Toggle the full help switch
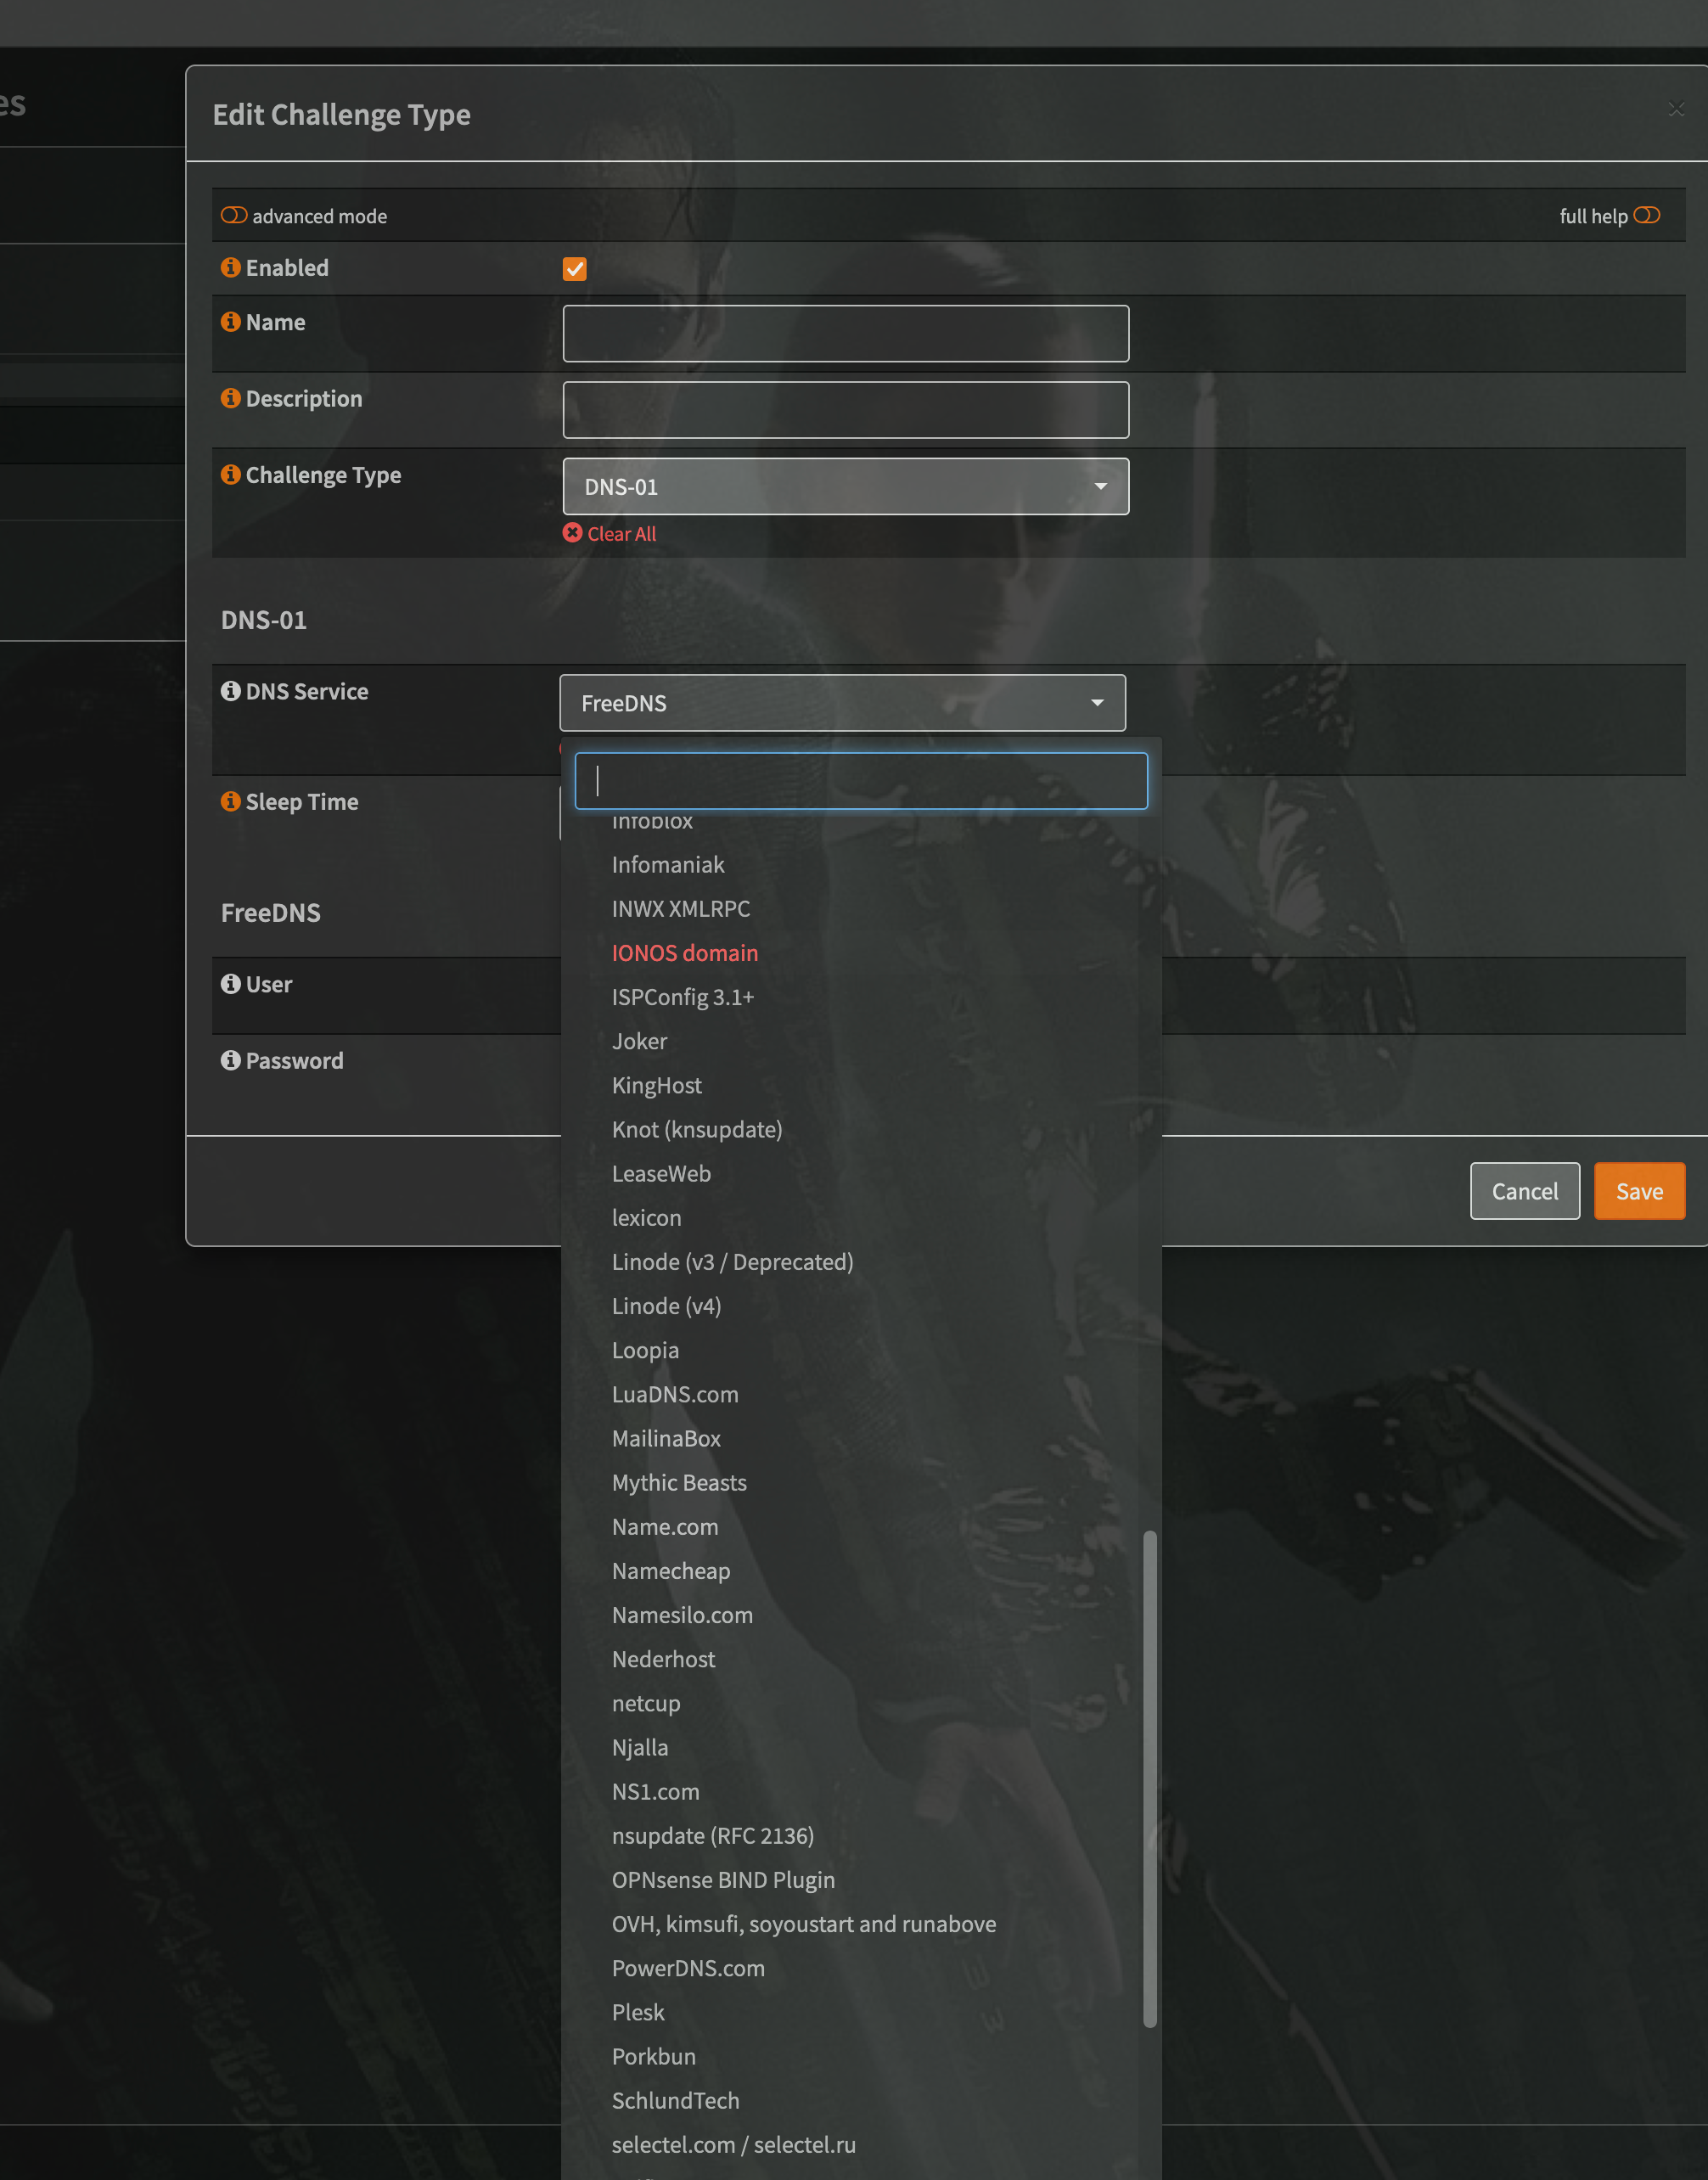1708x2180 pixels. coord(1646,215)
